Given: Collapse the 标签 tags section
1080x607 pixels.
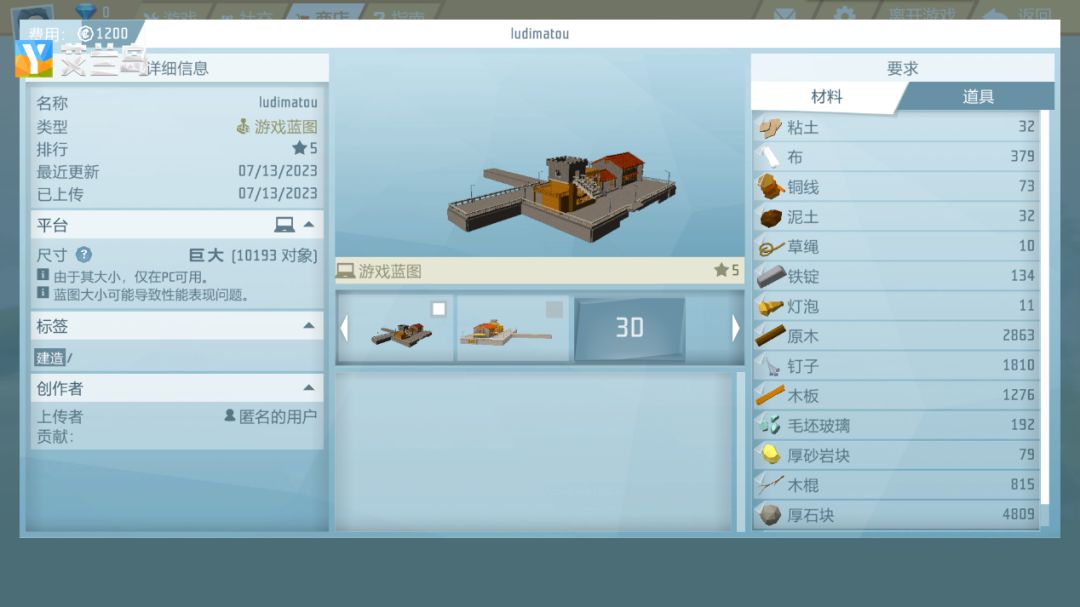Looking at the screenshot, I should point(309,325).
